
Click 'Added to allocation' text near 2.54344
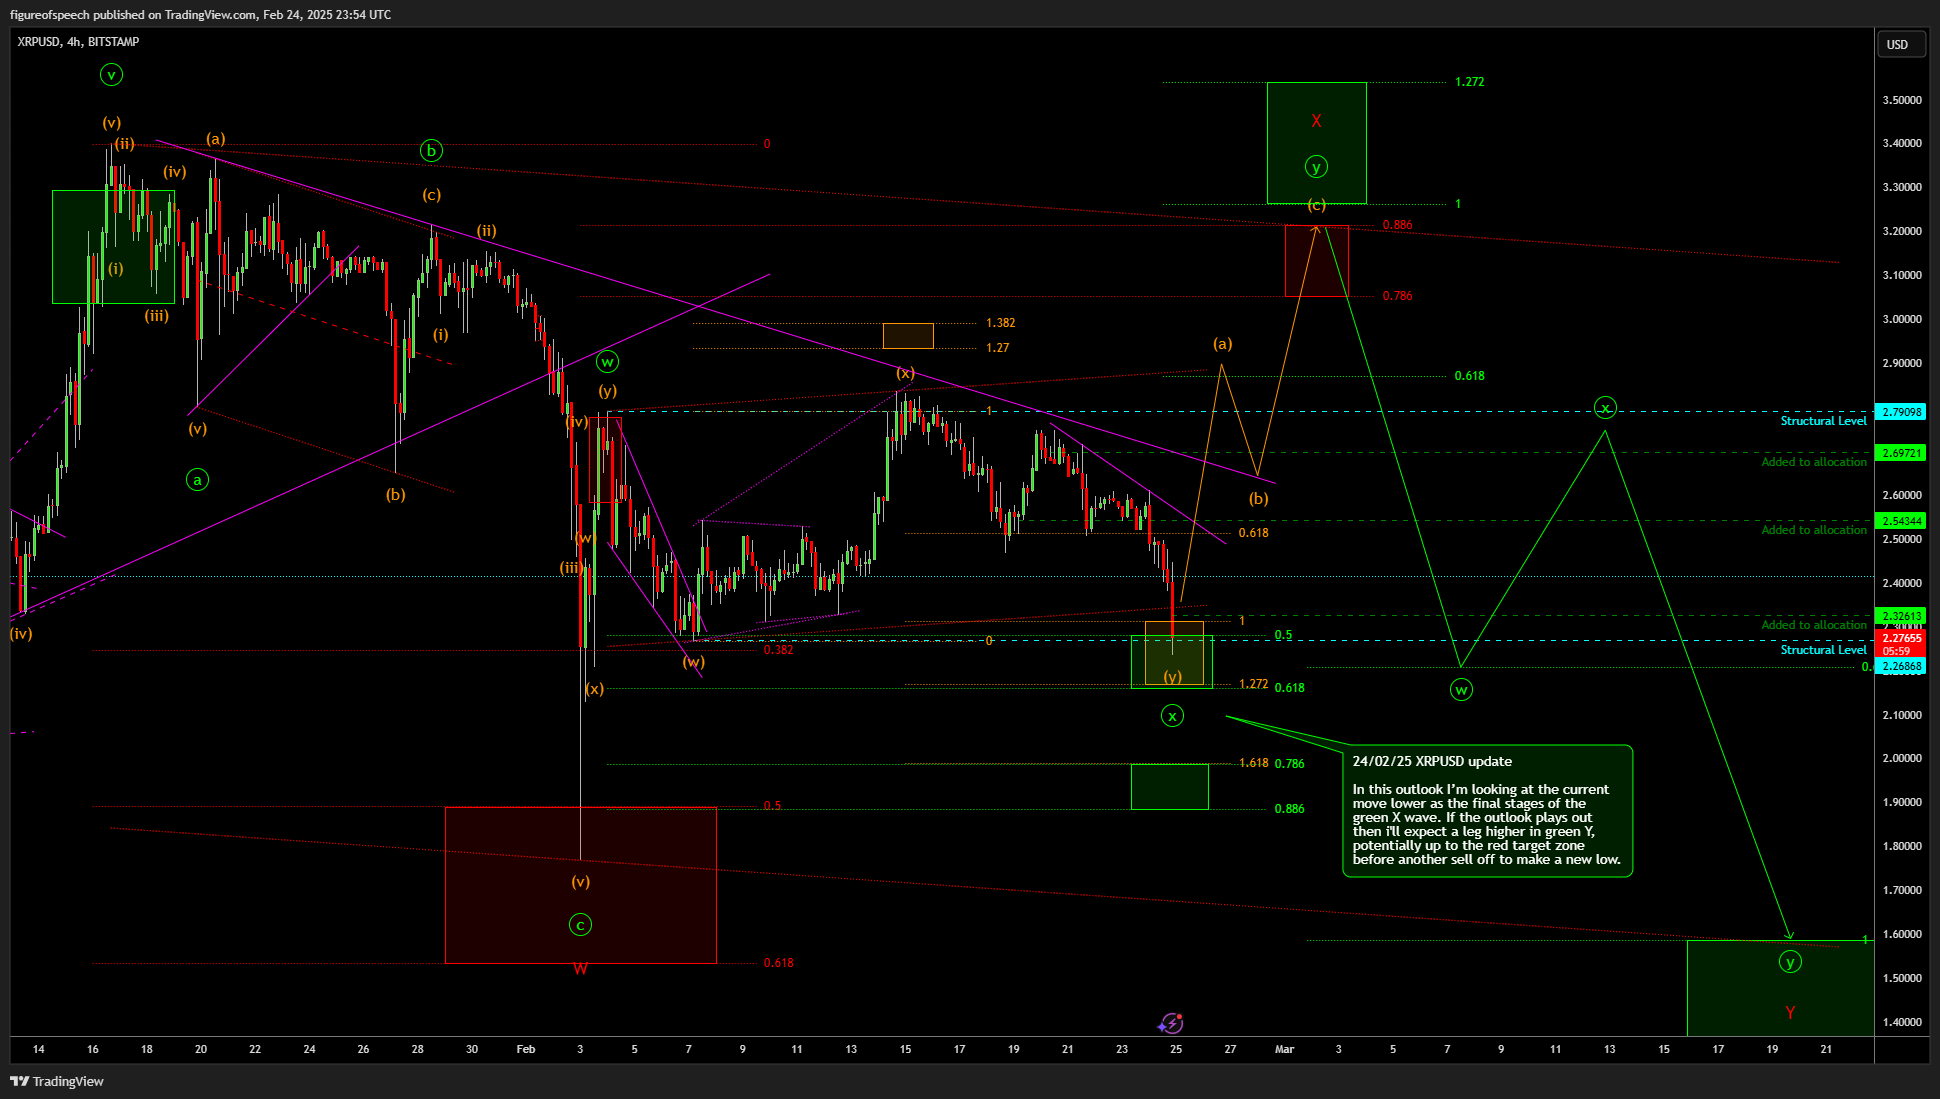(1814, 530)
